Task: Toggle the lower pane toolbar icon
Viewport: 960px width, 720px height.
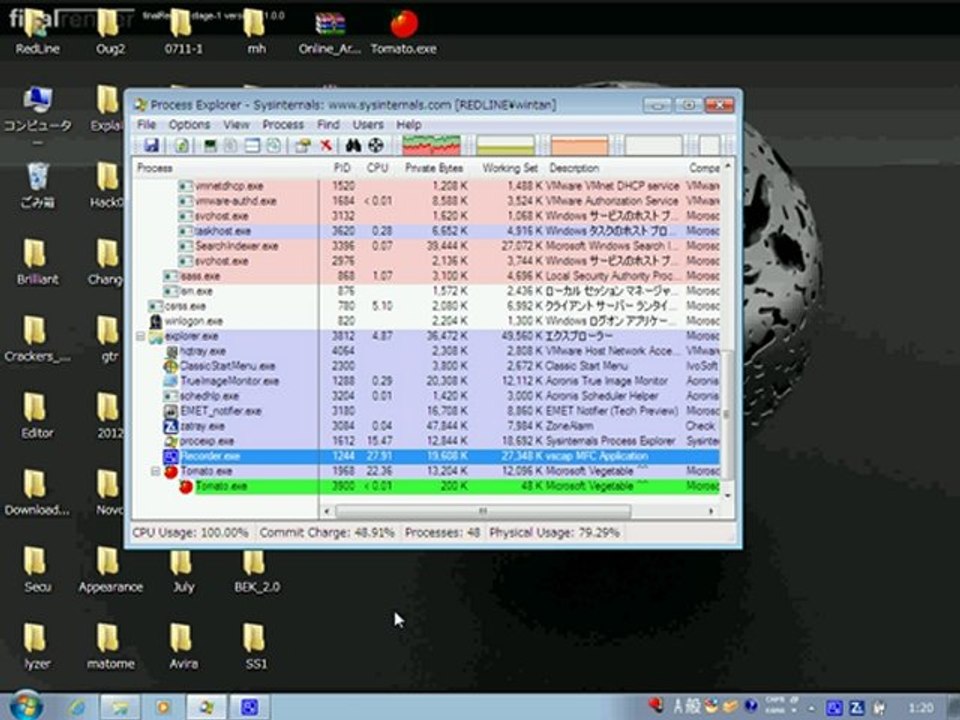Action: pyautogui.click(x=252, y=145)
